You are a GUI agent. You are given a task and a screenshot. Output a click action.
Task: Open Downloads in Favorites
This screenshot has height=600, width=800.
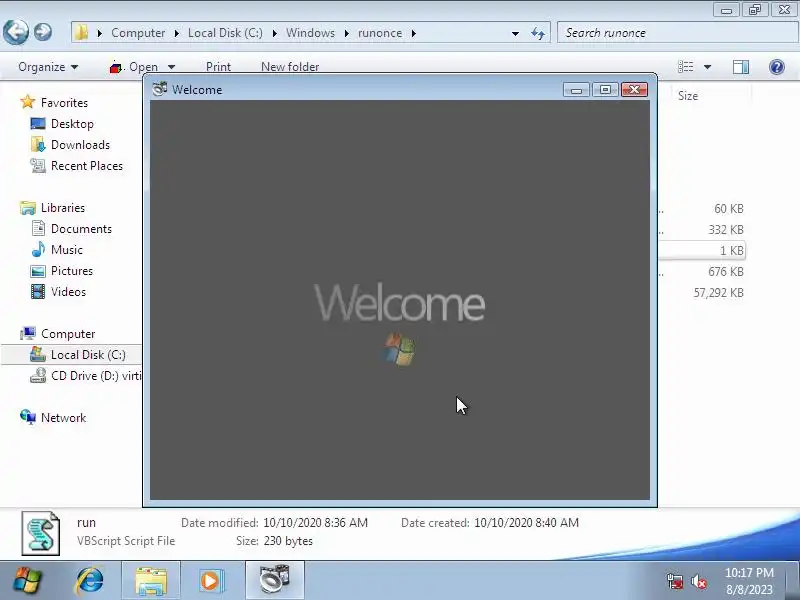(x=70, y=145)
